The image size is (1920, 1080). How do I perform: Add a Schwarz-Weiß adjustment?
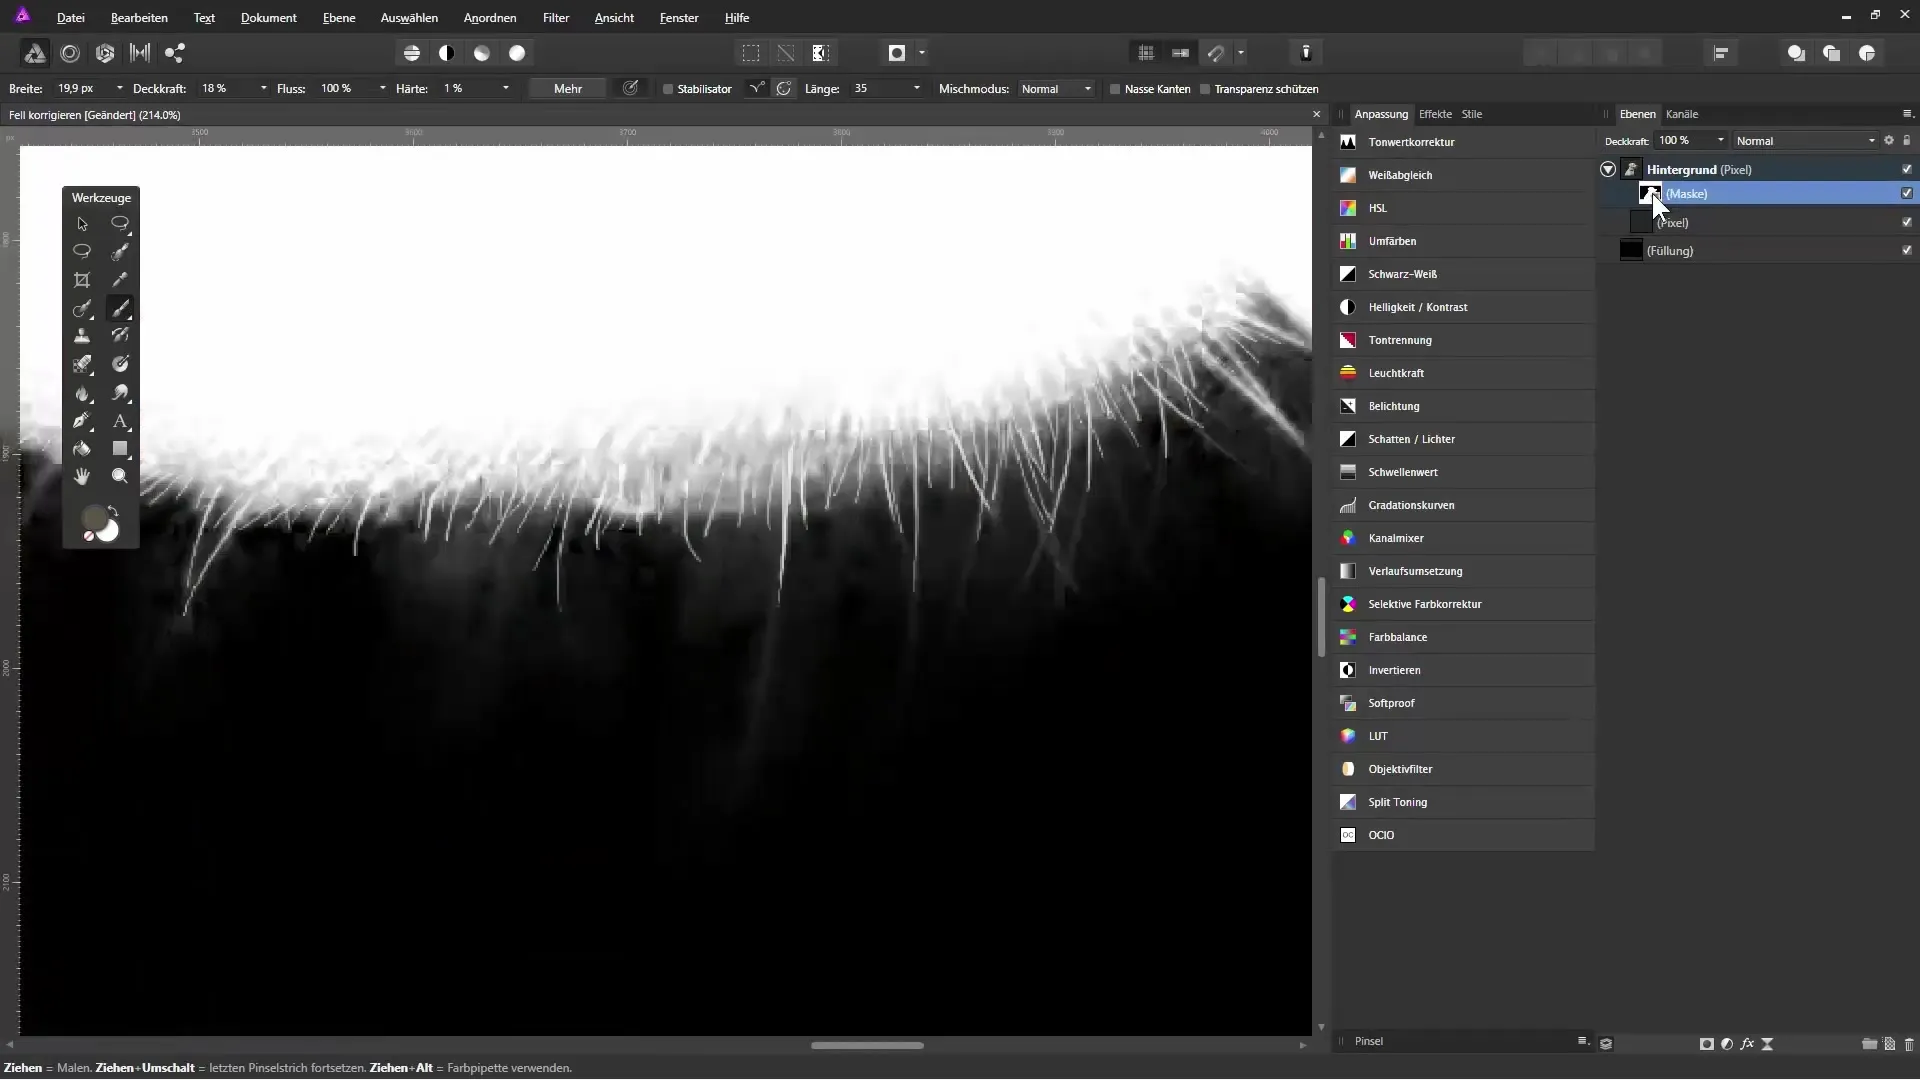1463,274
